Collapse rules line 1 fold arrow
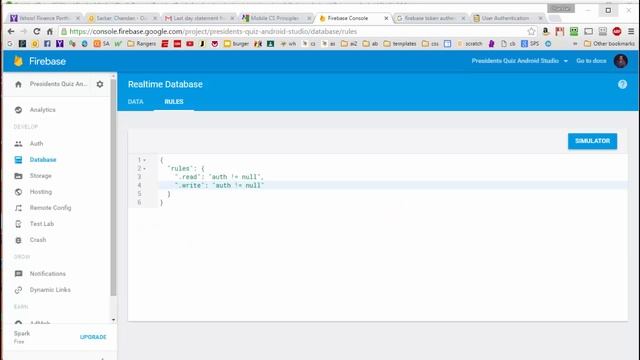640x360 pixels. tap(144, 160)
